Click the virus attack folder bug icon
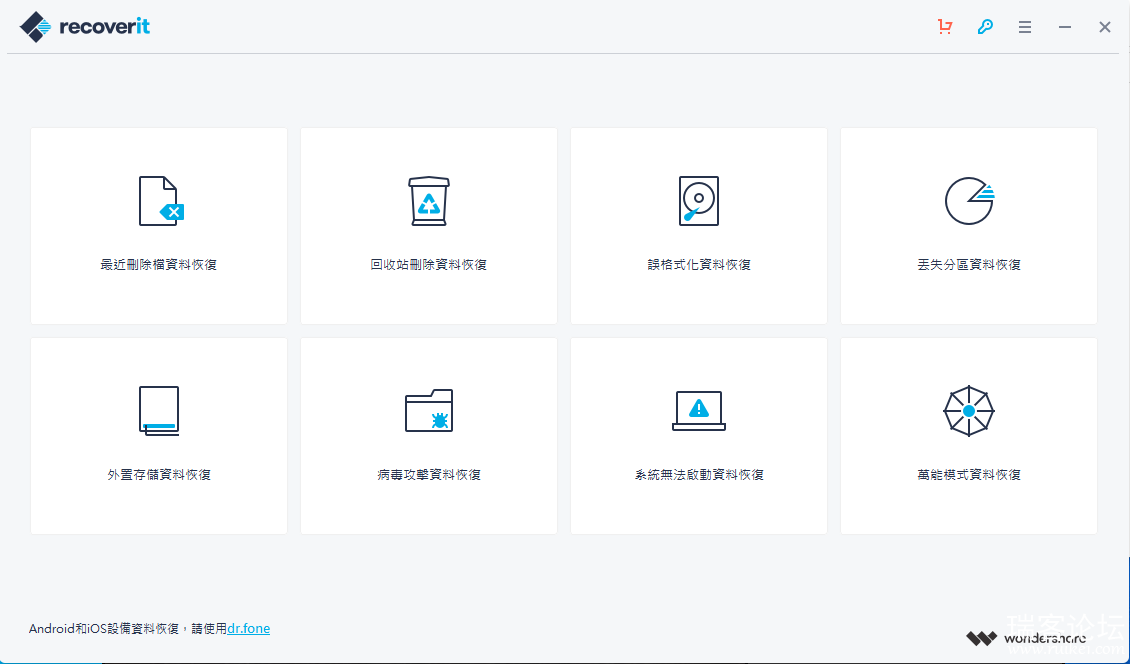The width and height of the screenshot is (1130, 664). tap(429, 410)
